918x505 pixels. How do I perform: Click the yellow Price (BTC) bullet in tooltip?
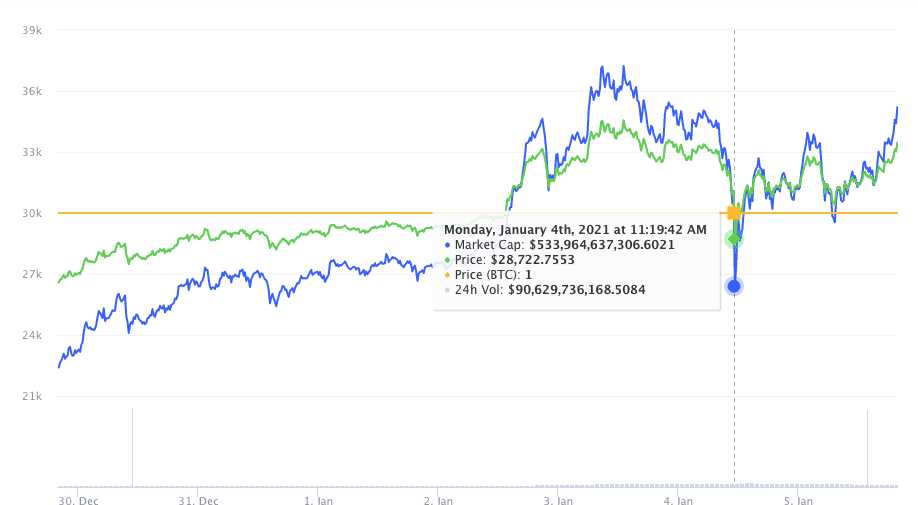pos(448,275)
